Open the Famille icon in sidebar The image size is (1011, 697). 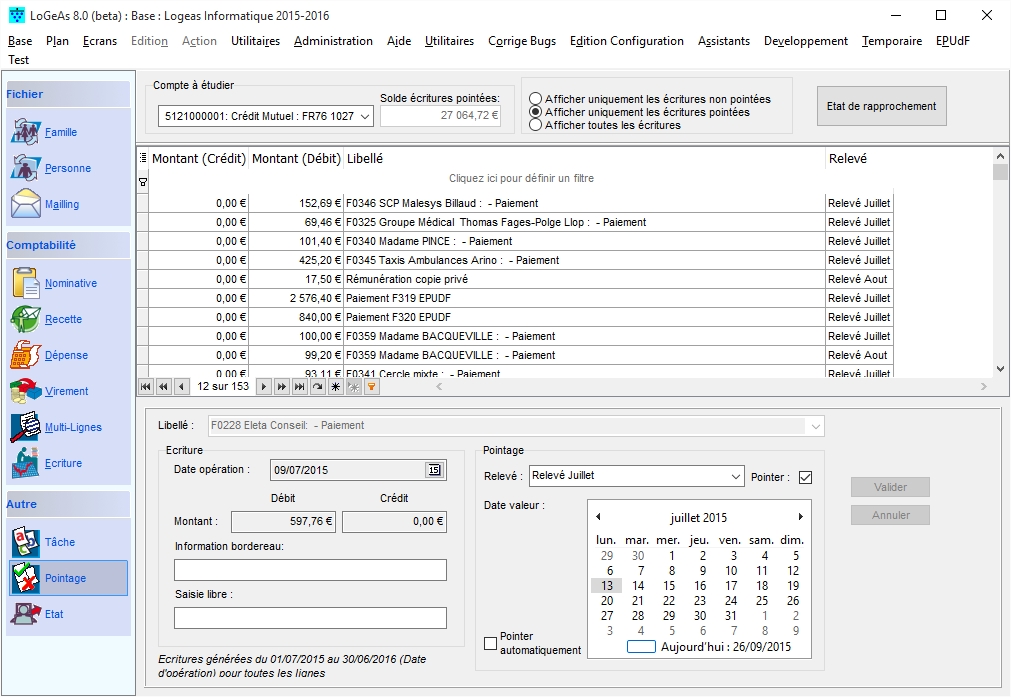[x=26, y=132]
